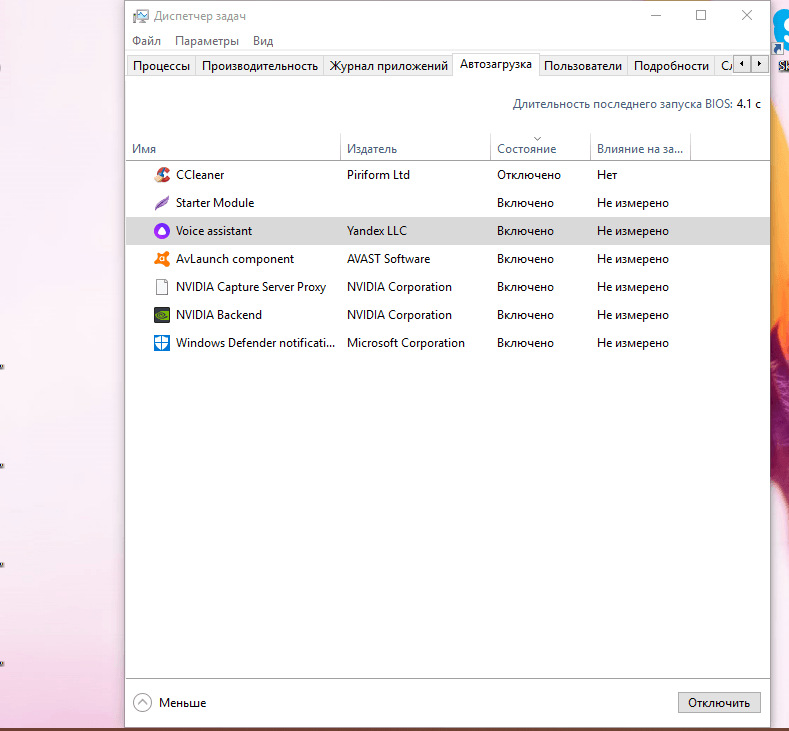
Task: Click the Отключить button
Action: [x=719, y=702]
